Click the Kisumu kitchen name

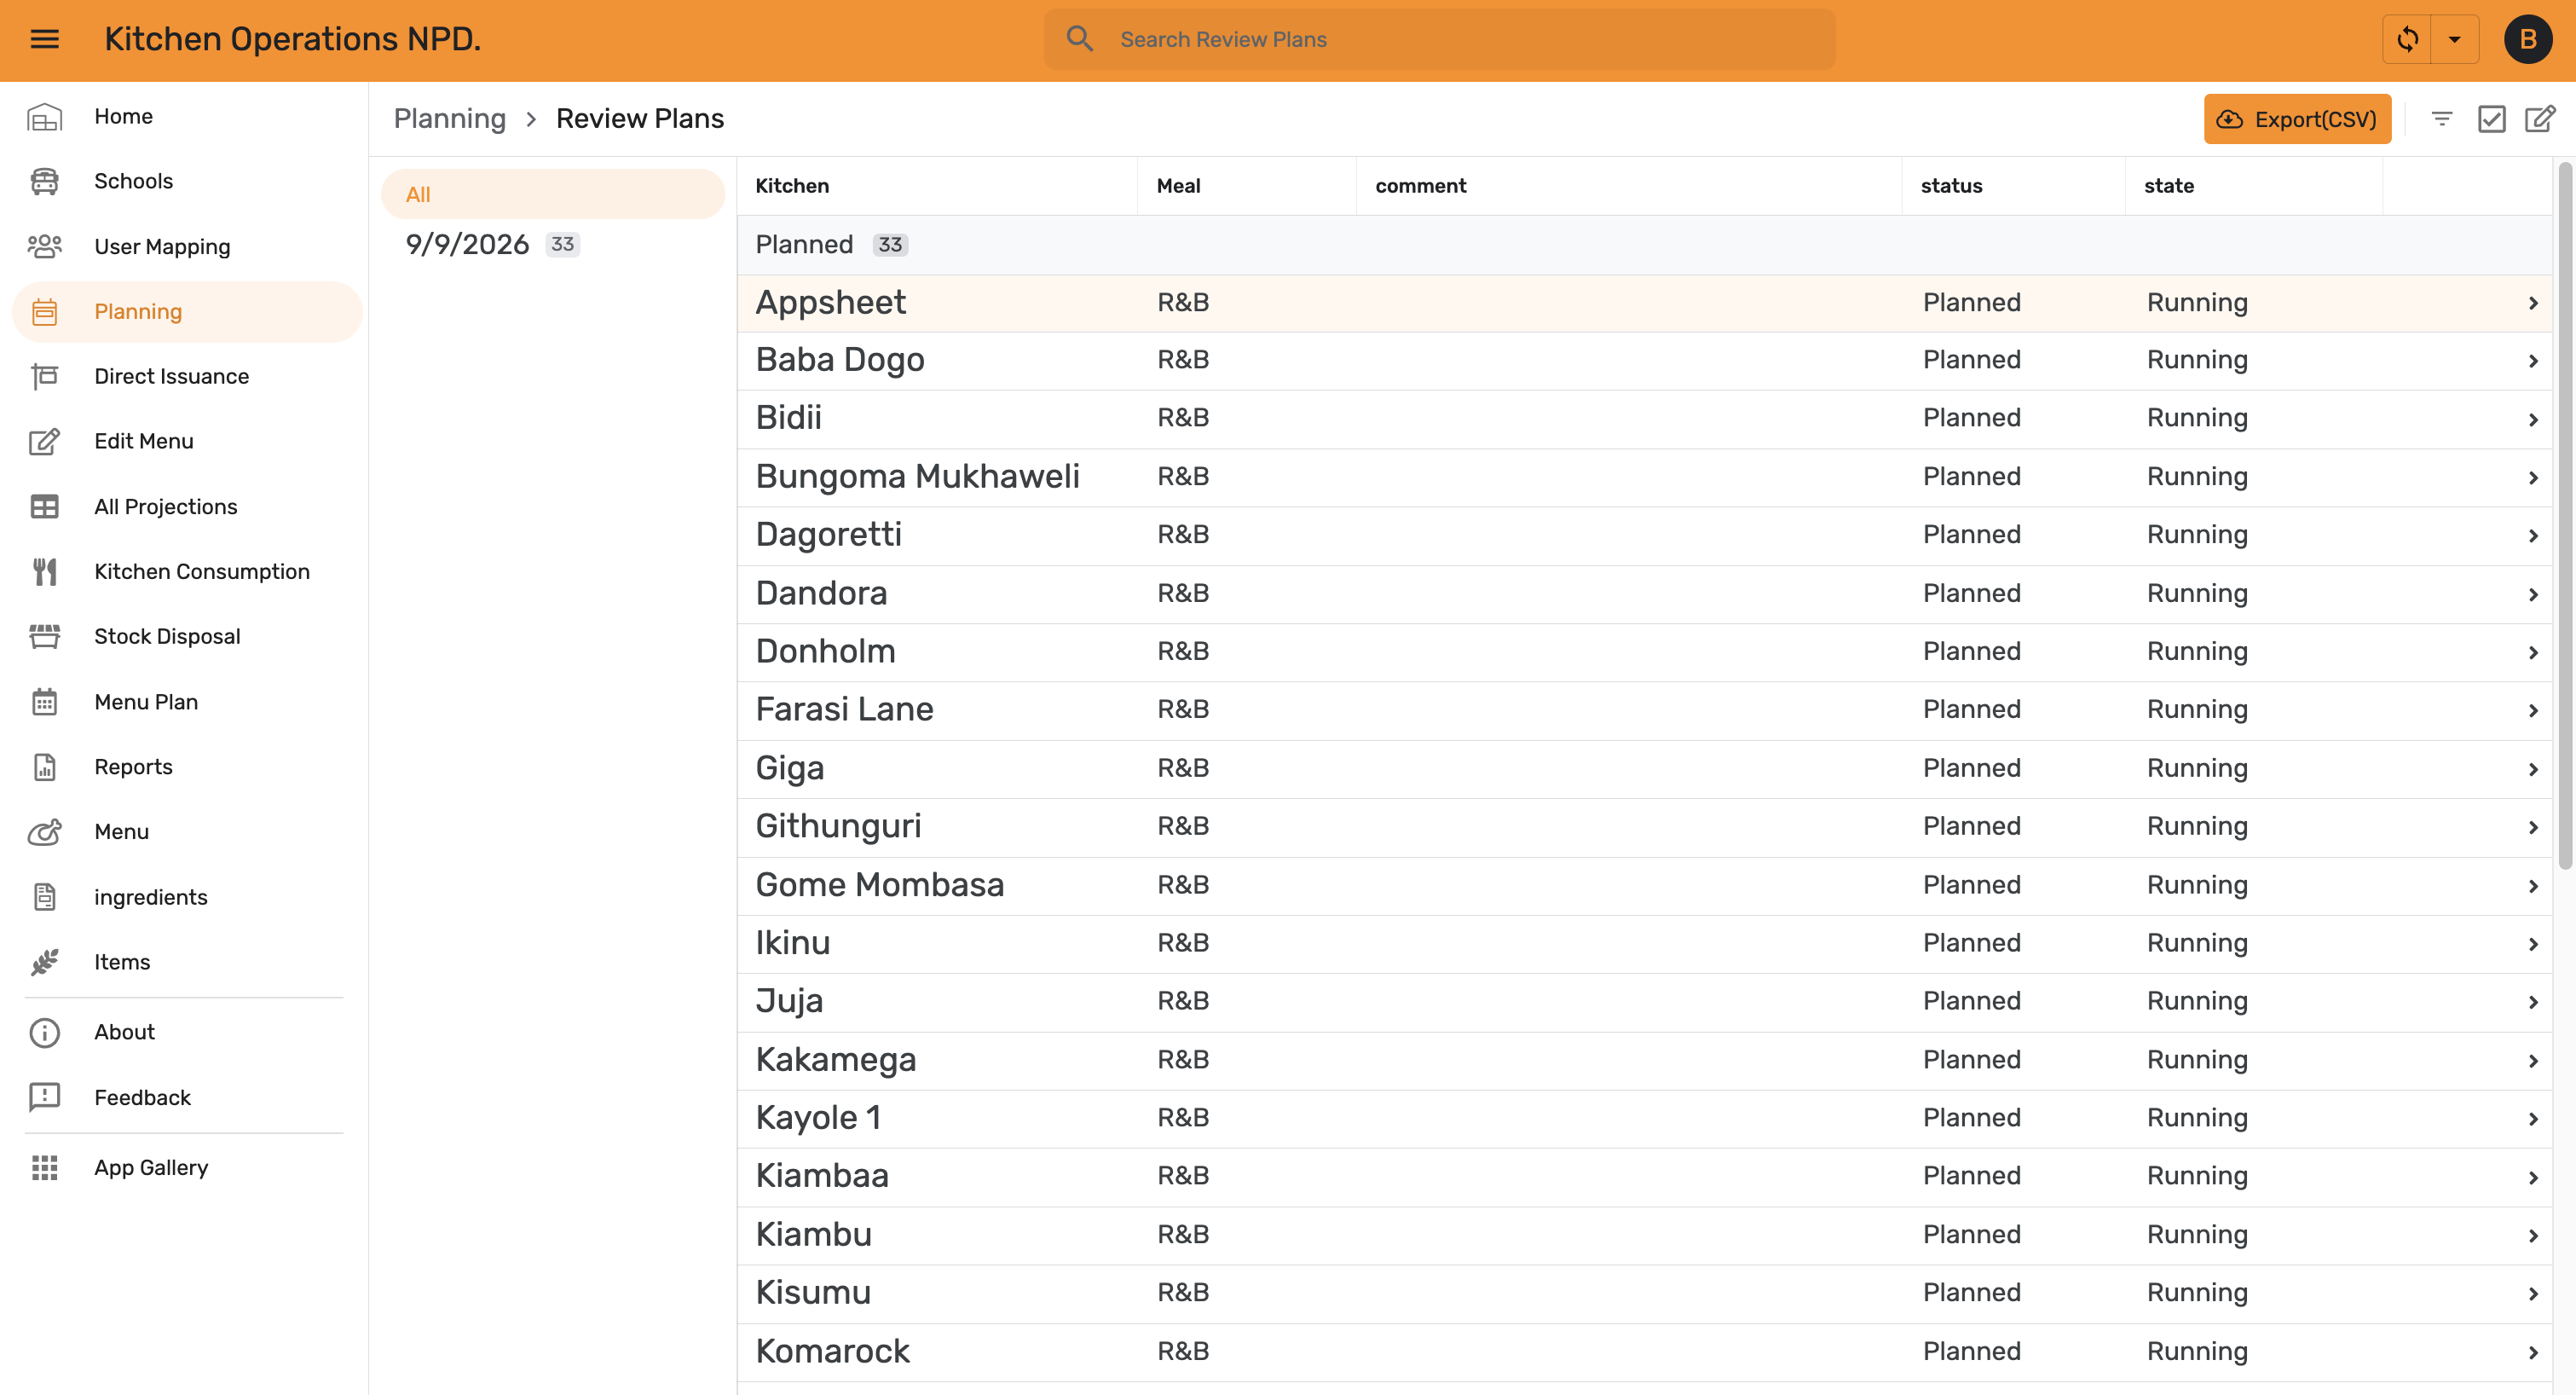(x=813, y=1292)
